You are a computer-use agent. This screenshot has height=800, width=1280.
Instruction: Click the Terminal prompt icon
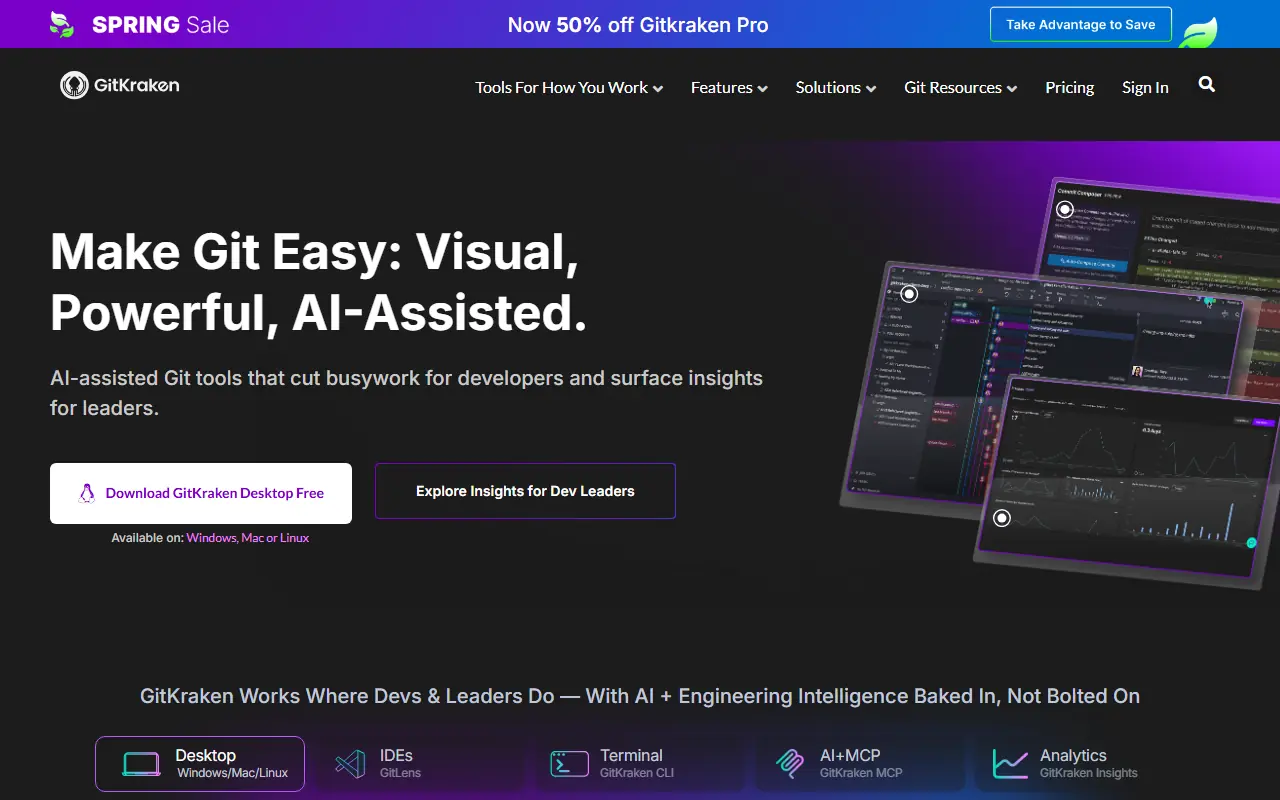pos(569,764)
